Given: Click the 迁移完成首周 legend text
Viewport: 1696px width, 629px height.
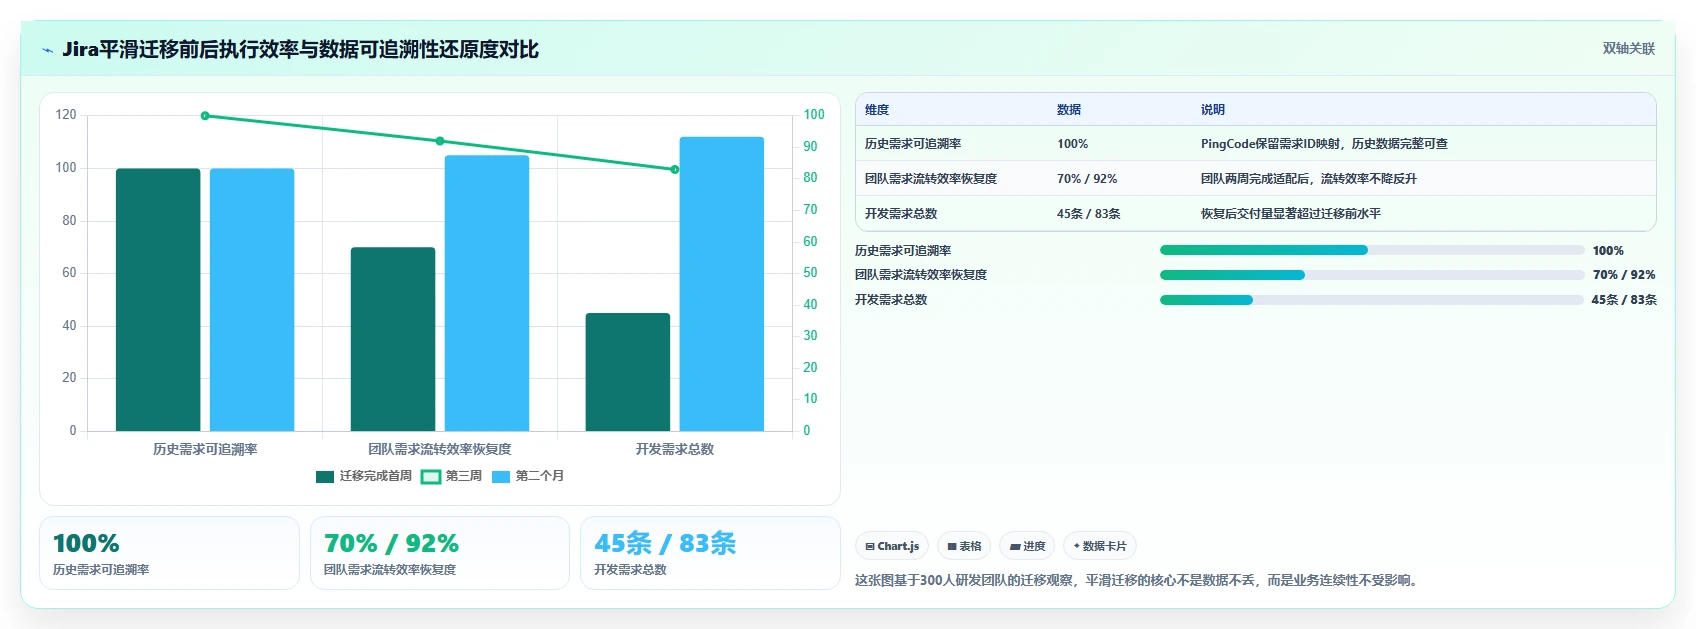Looking at the screenshot, I should 376,477.
